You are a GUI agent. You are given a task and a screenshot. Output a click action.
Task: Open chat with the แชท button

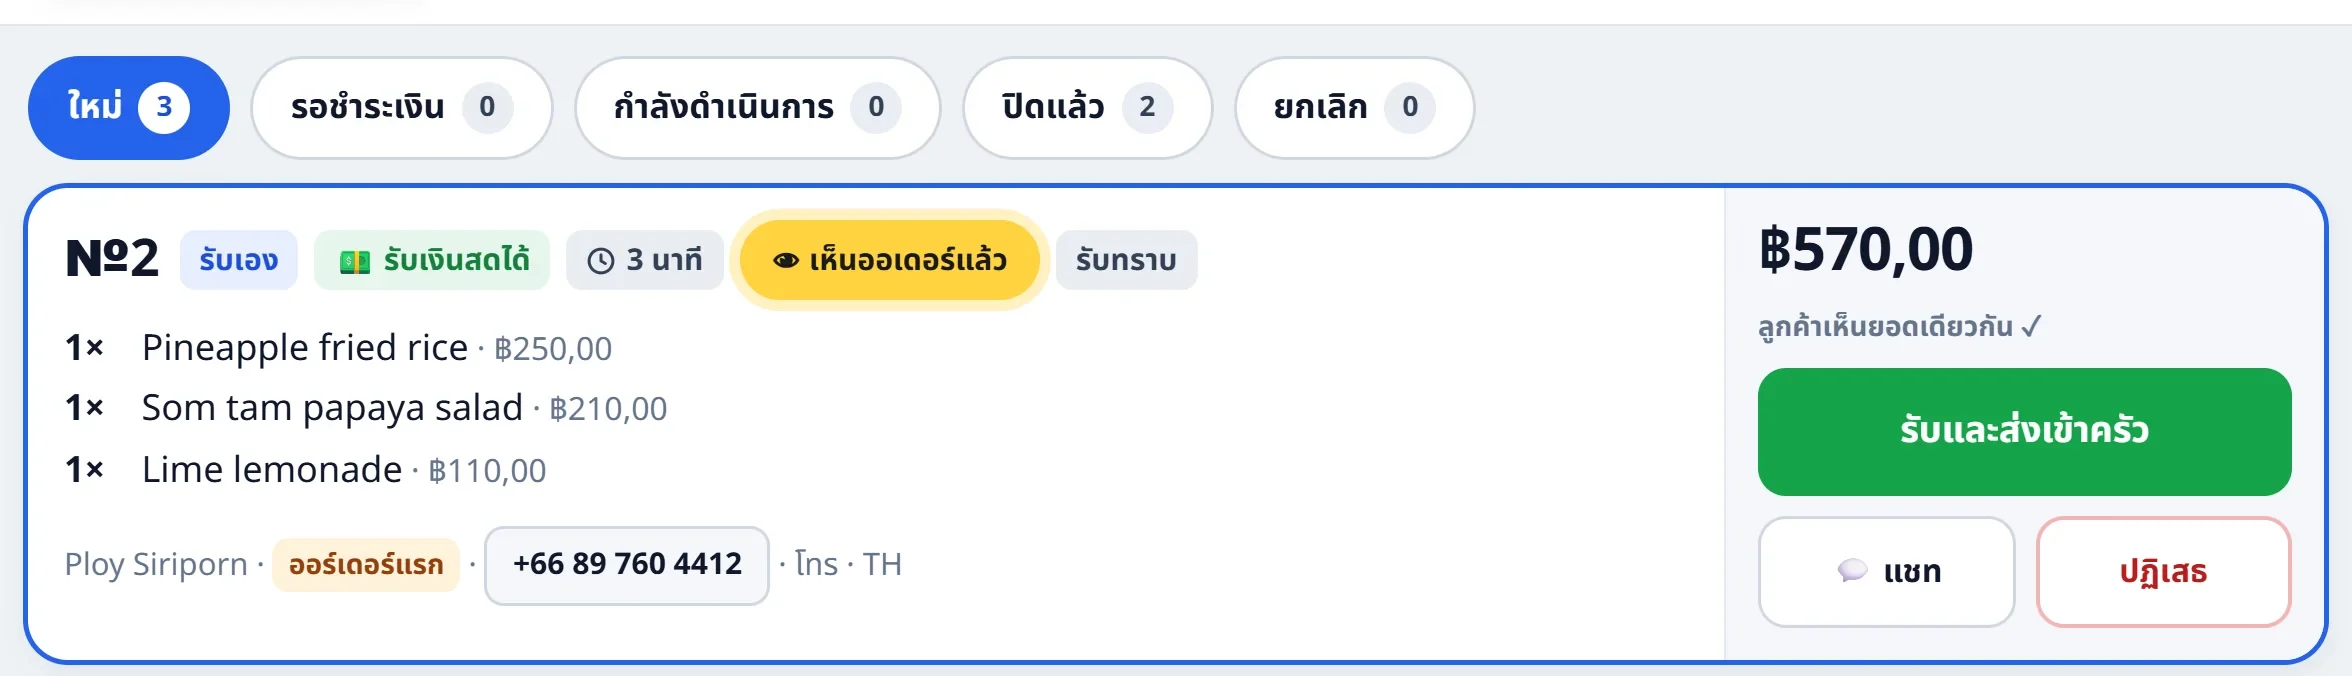1886,571
